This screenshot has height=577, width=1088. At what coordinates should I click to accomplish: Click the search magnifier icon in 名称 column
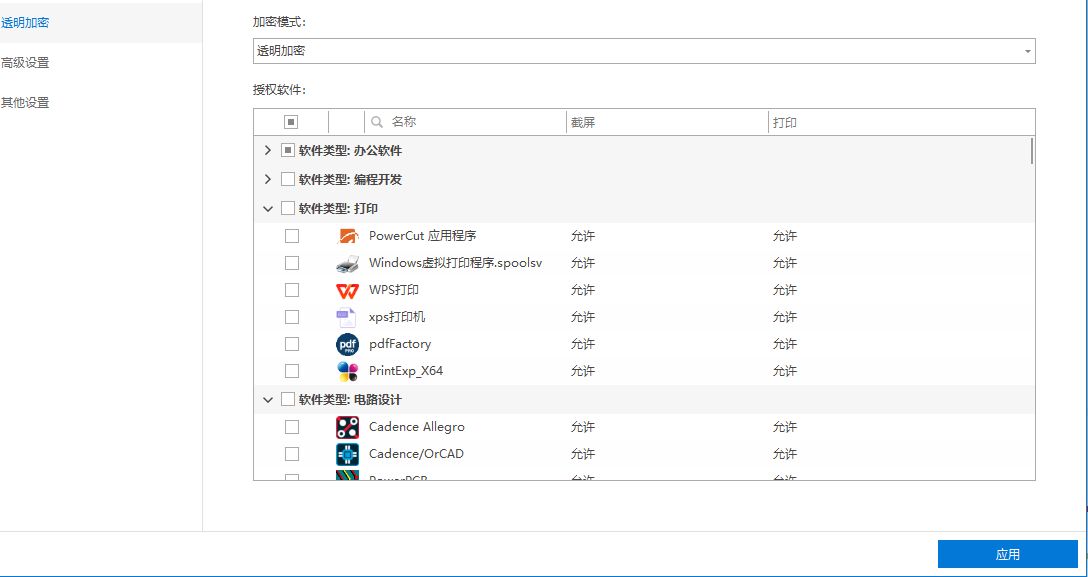point(377,122)
